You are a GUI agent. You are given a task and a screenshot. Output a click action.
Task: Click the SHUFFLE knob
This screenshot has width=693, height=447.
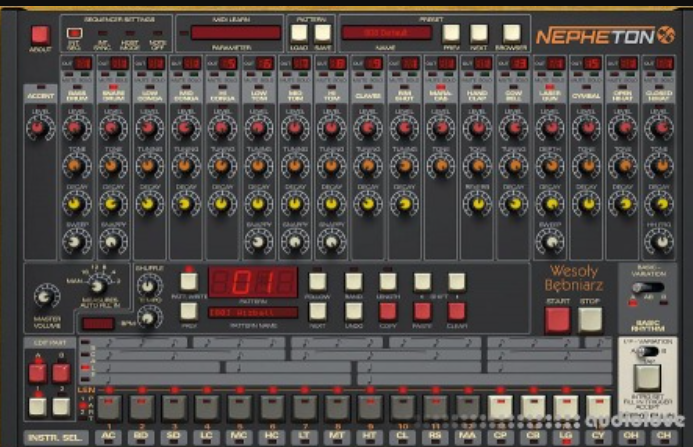pos(148,287)
